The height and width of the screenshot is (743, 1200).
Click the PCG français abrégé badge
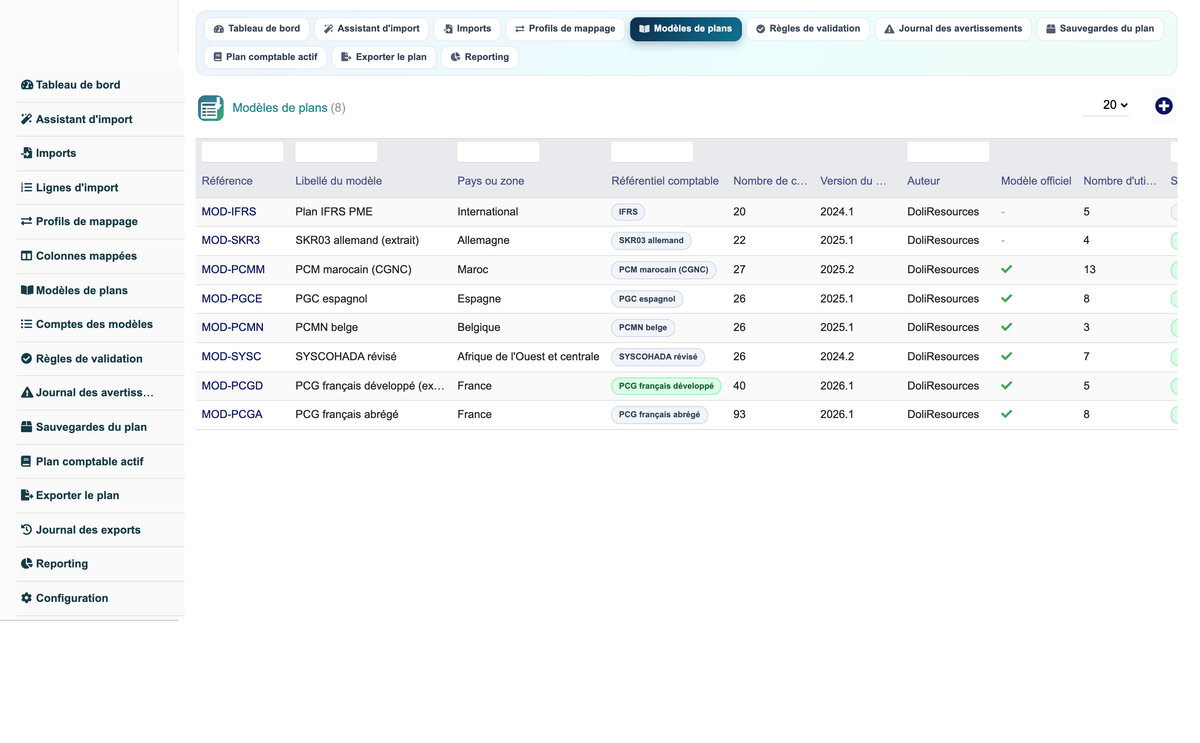pyautogui.click(x=659, y=415)
